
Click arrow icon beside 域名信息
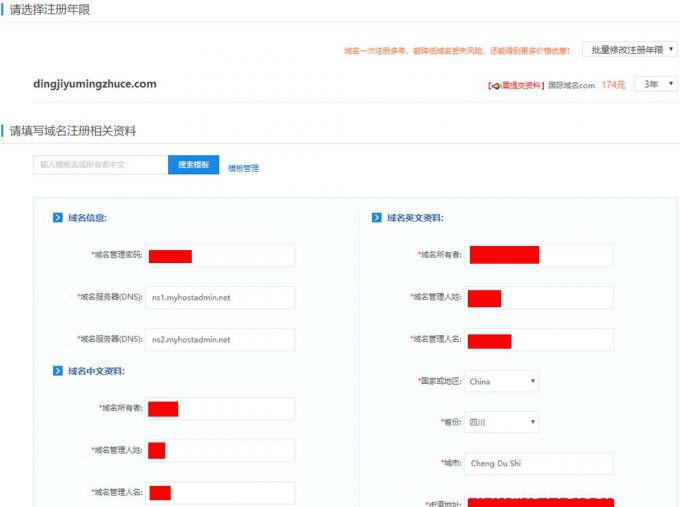click(x=58, y=217)
